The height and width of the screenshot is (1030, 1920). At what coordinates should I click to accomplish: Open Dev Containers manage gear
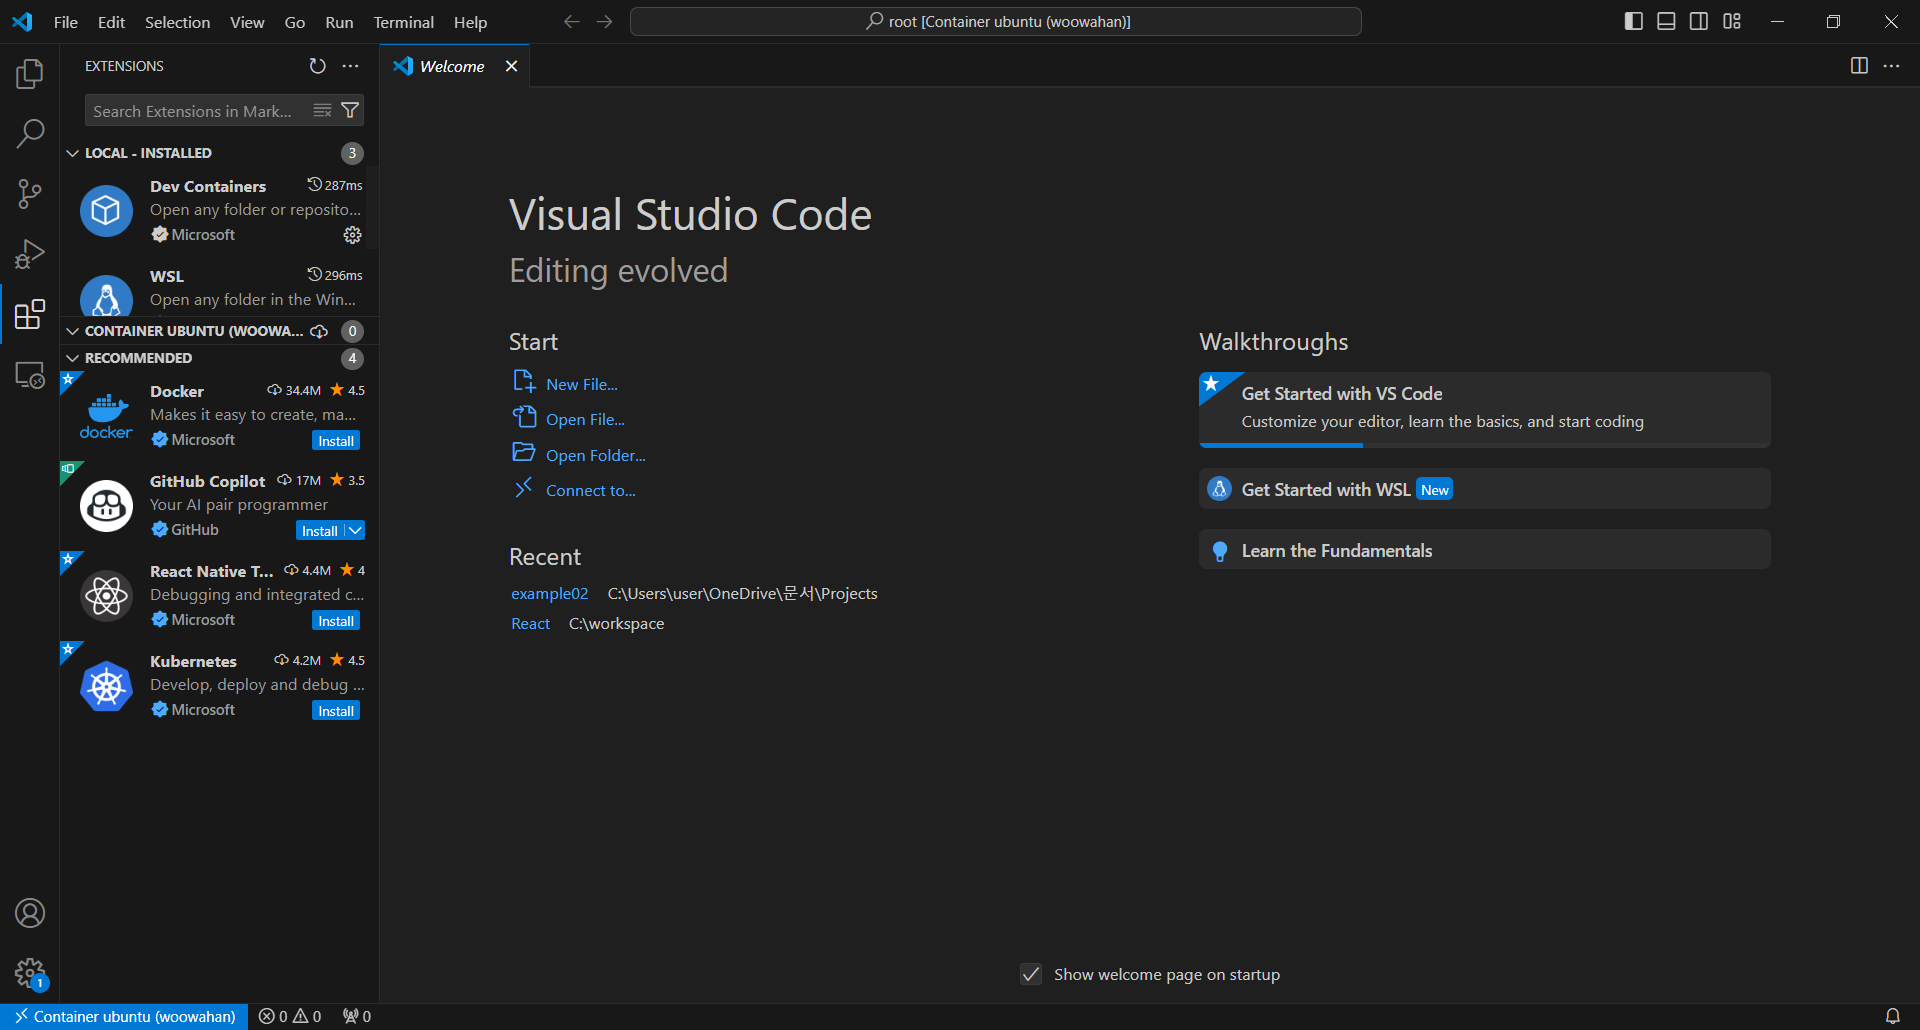click(352, 235)
